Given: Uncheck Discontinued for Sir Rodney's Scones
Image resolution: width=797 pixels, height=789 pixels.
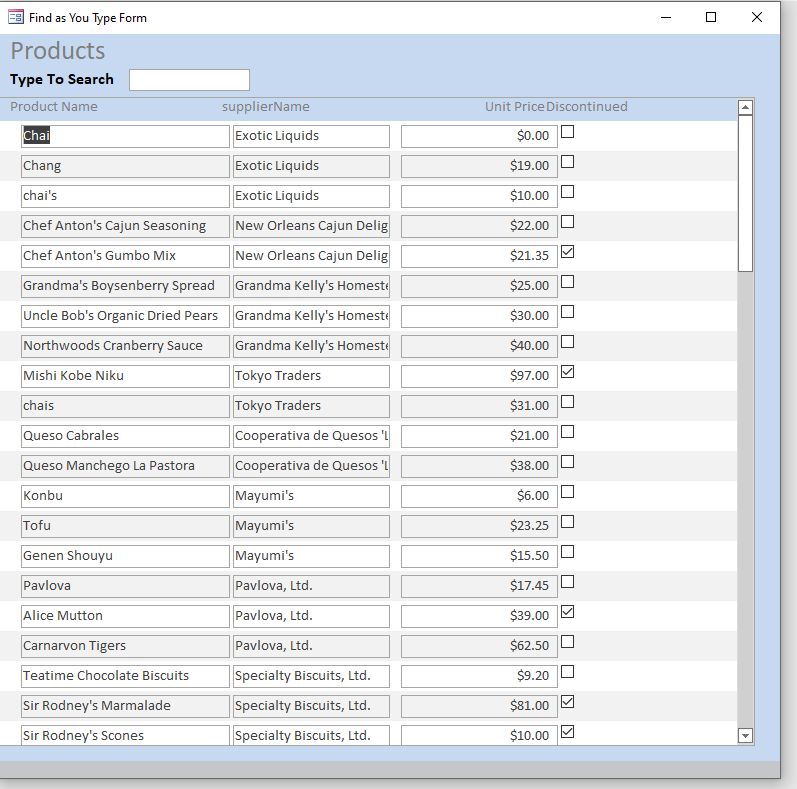Looking at the screenshot, I should click(567, 732).
